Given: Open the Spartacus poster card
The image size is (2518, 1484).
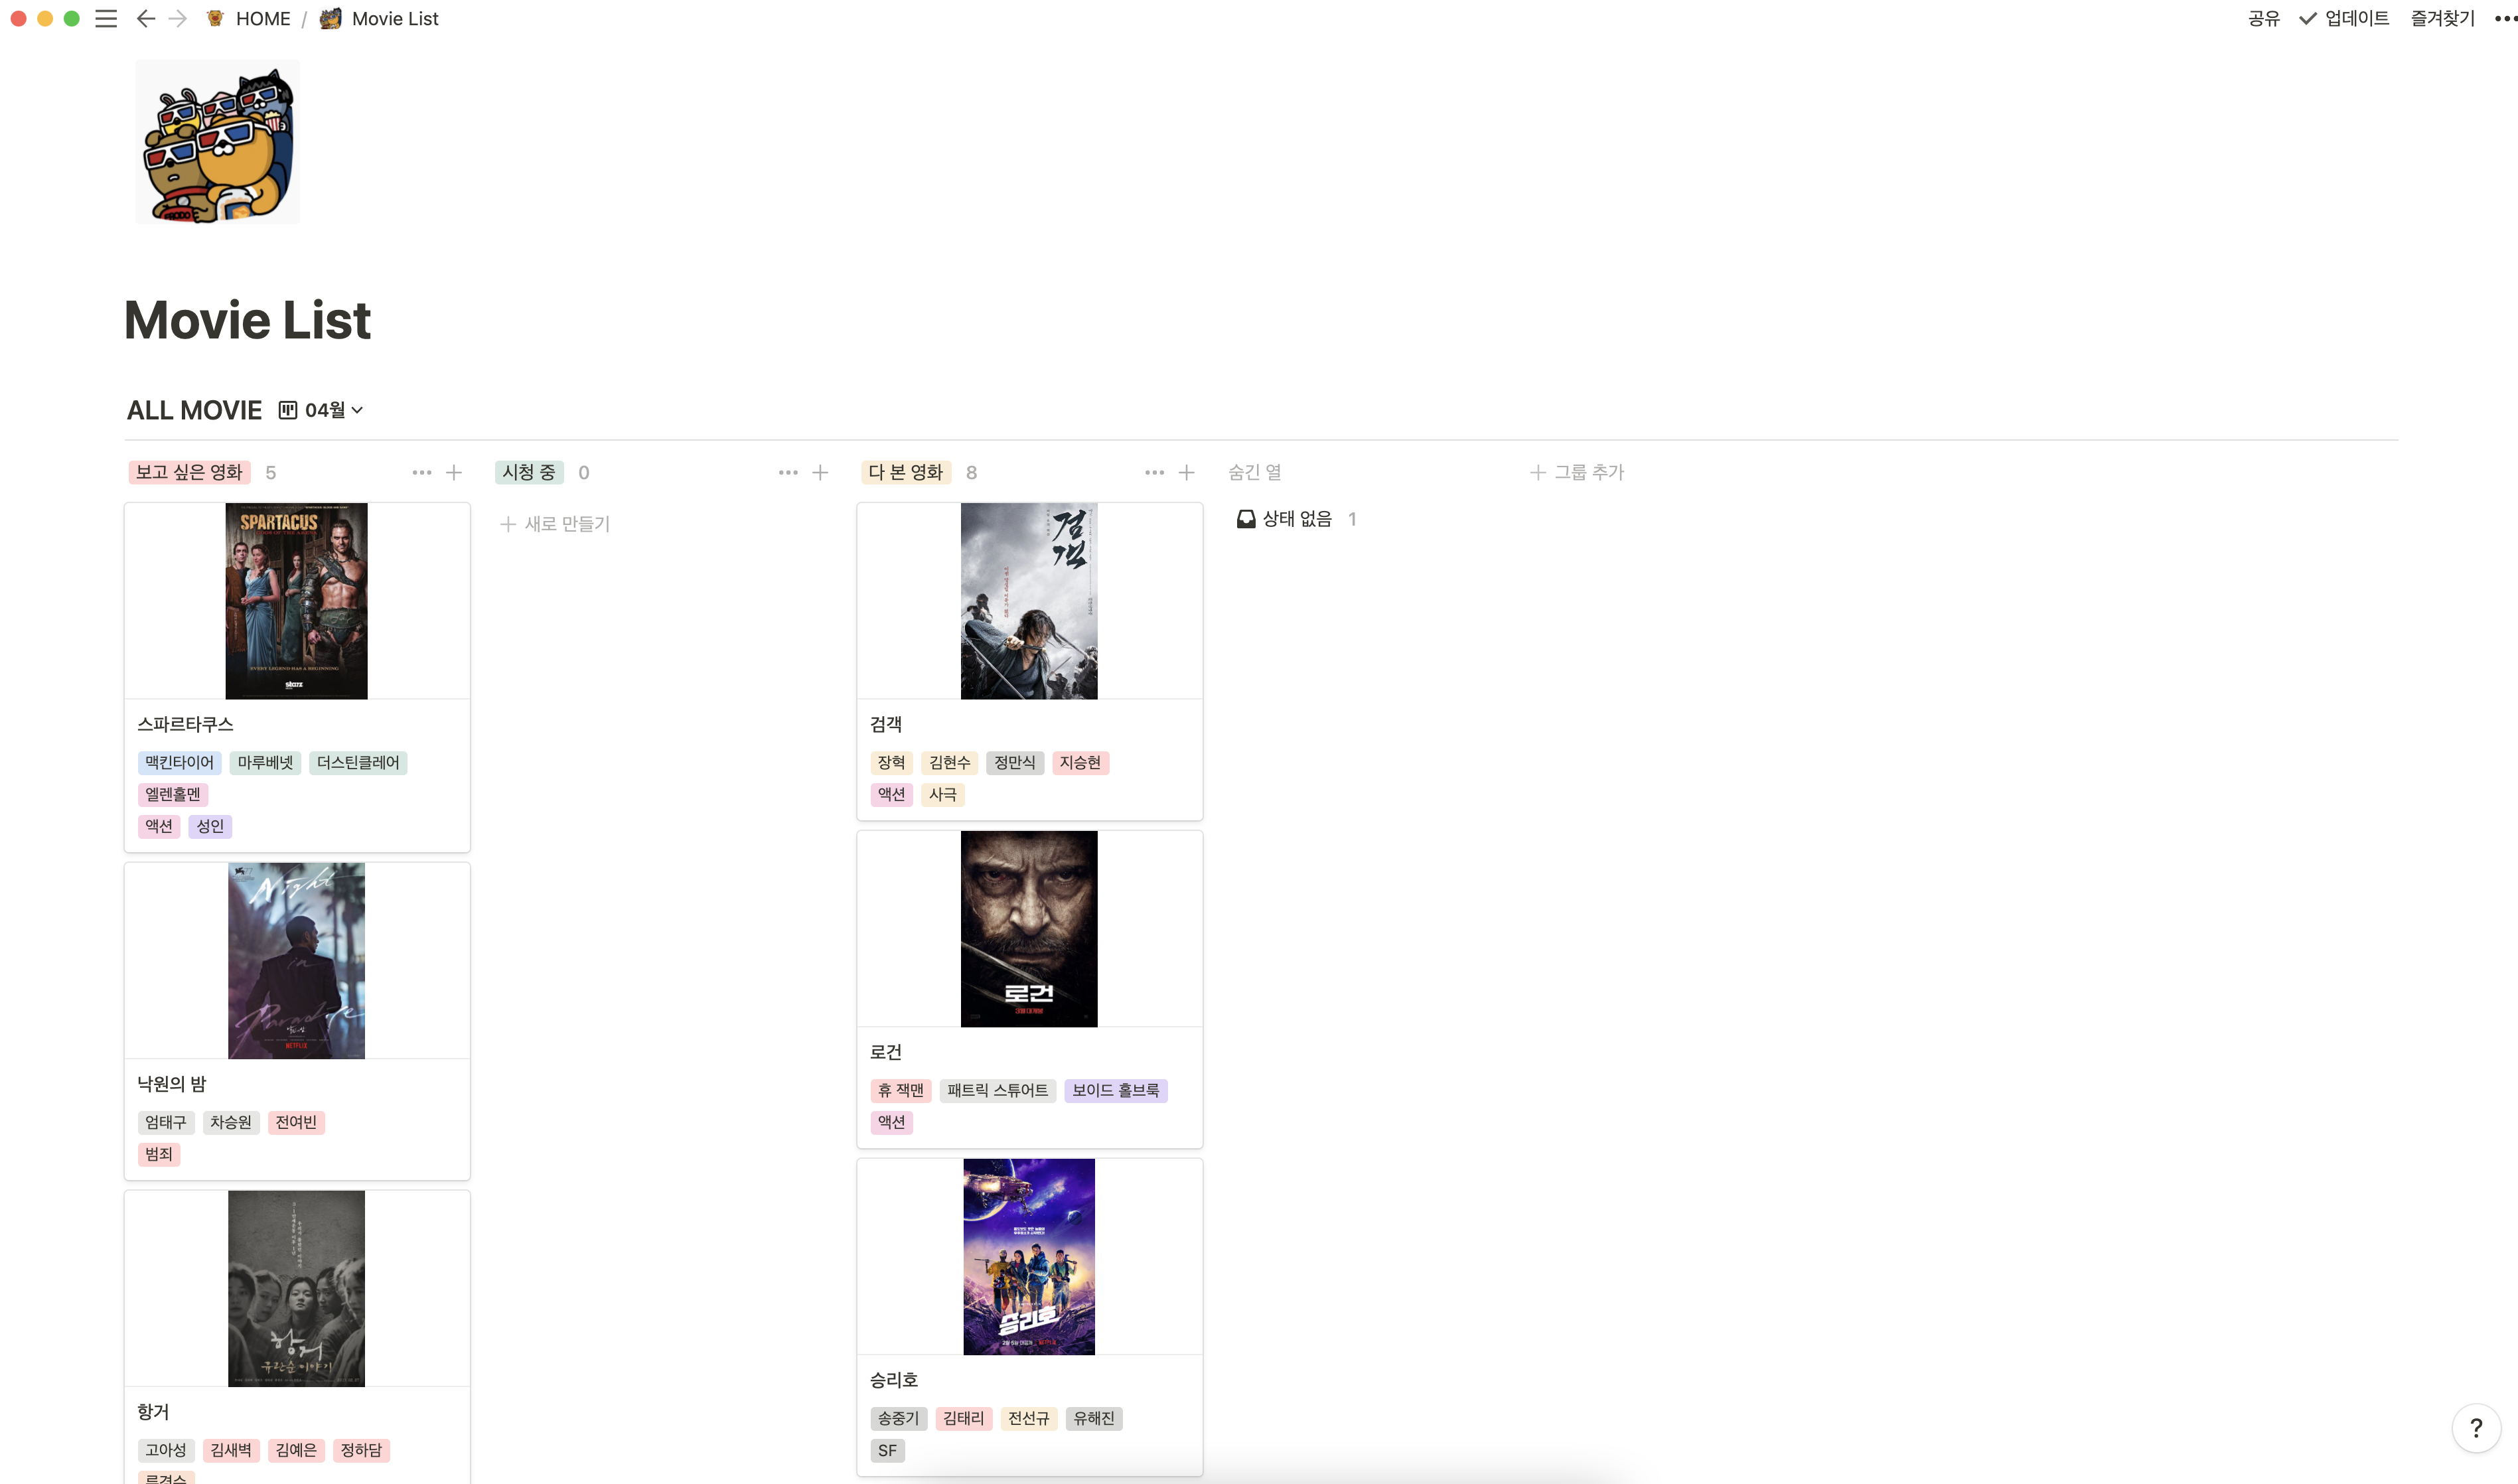Looking at the screenshot, I should [296, 601].
